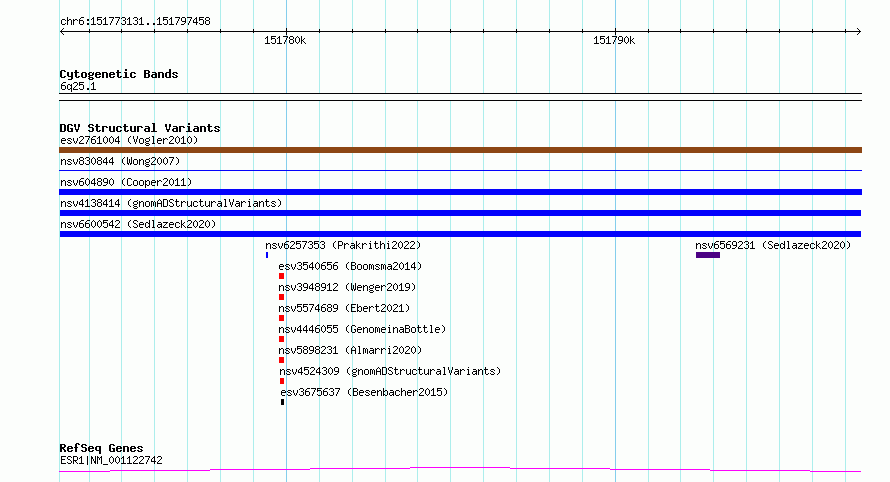Click the magenta ESR1 gene line

pyautogui.click(x=460, y=470)
